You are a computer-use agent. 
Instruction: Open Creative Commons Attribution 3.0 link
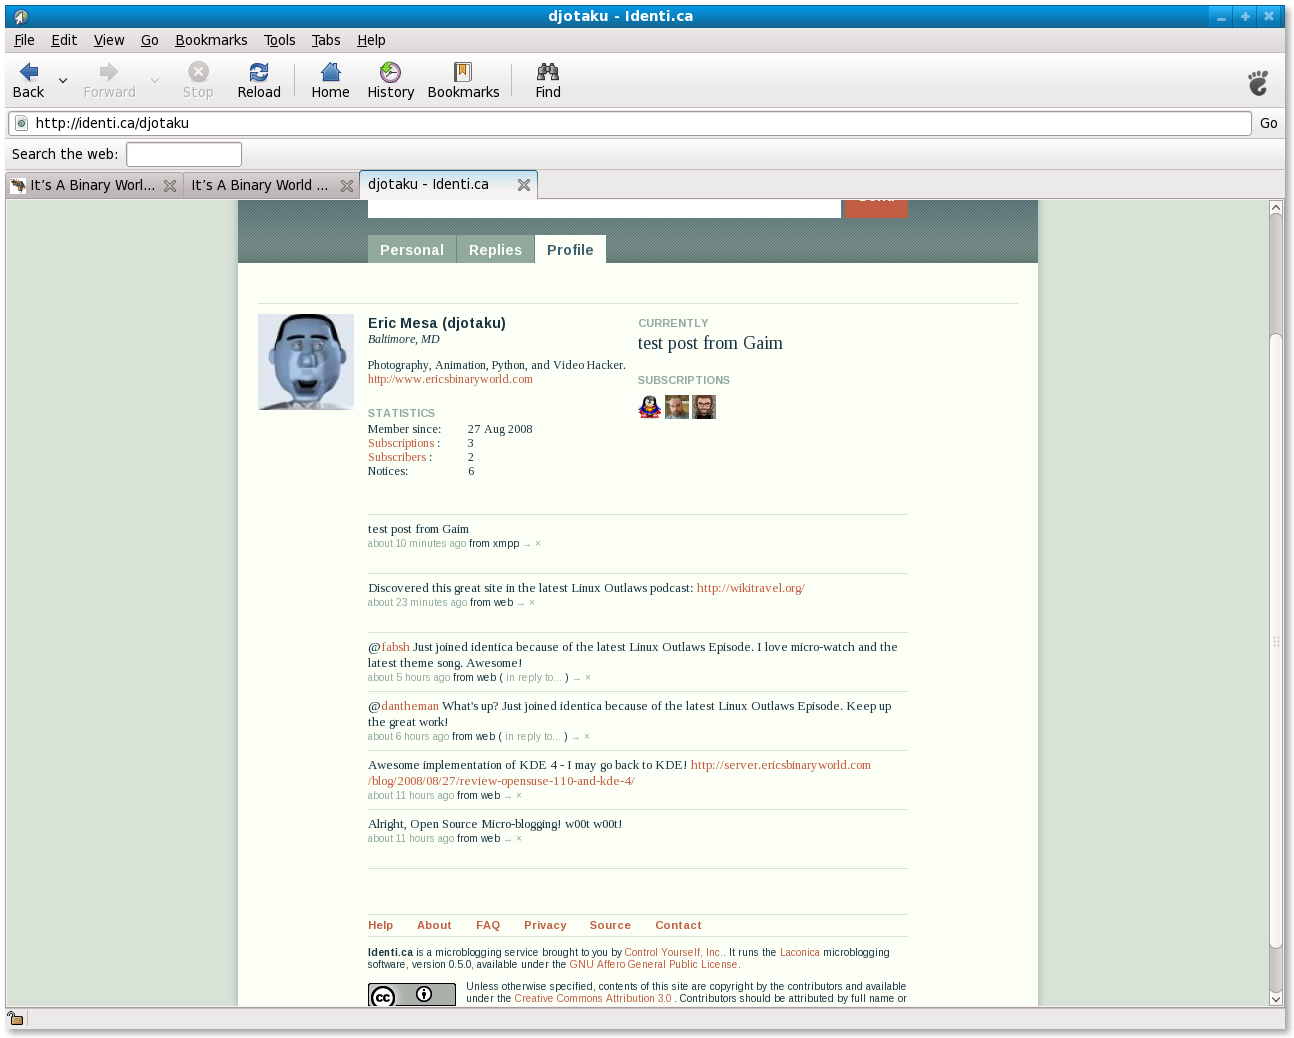point(593,999)
